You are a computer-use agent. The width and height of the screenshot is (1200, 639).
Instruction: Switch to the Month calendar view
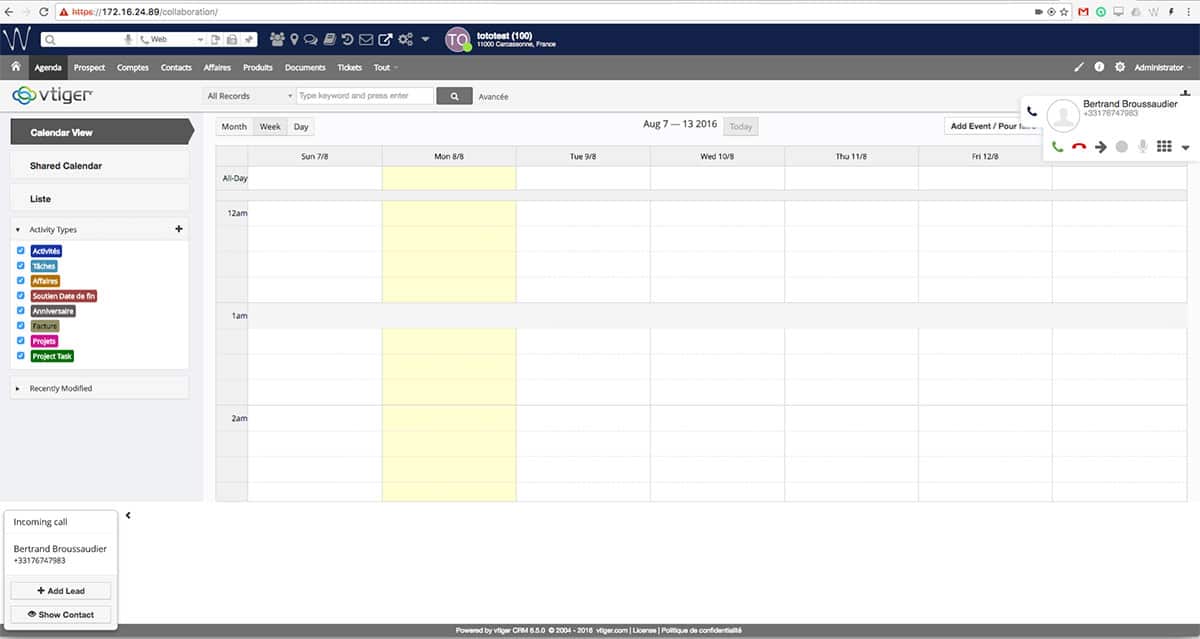234,127
